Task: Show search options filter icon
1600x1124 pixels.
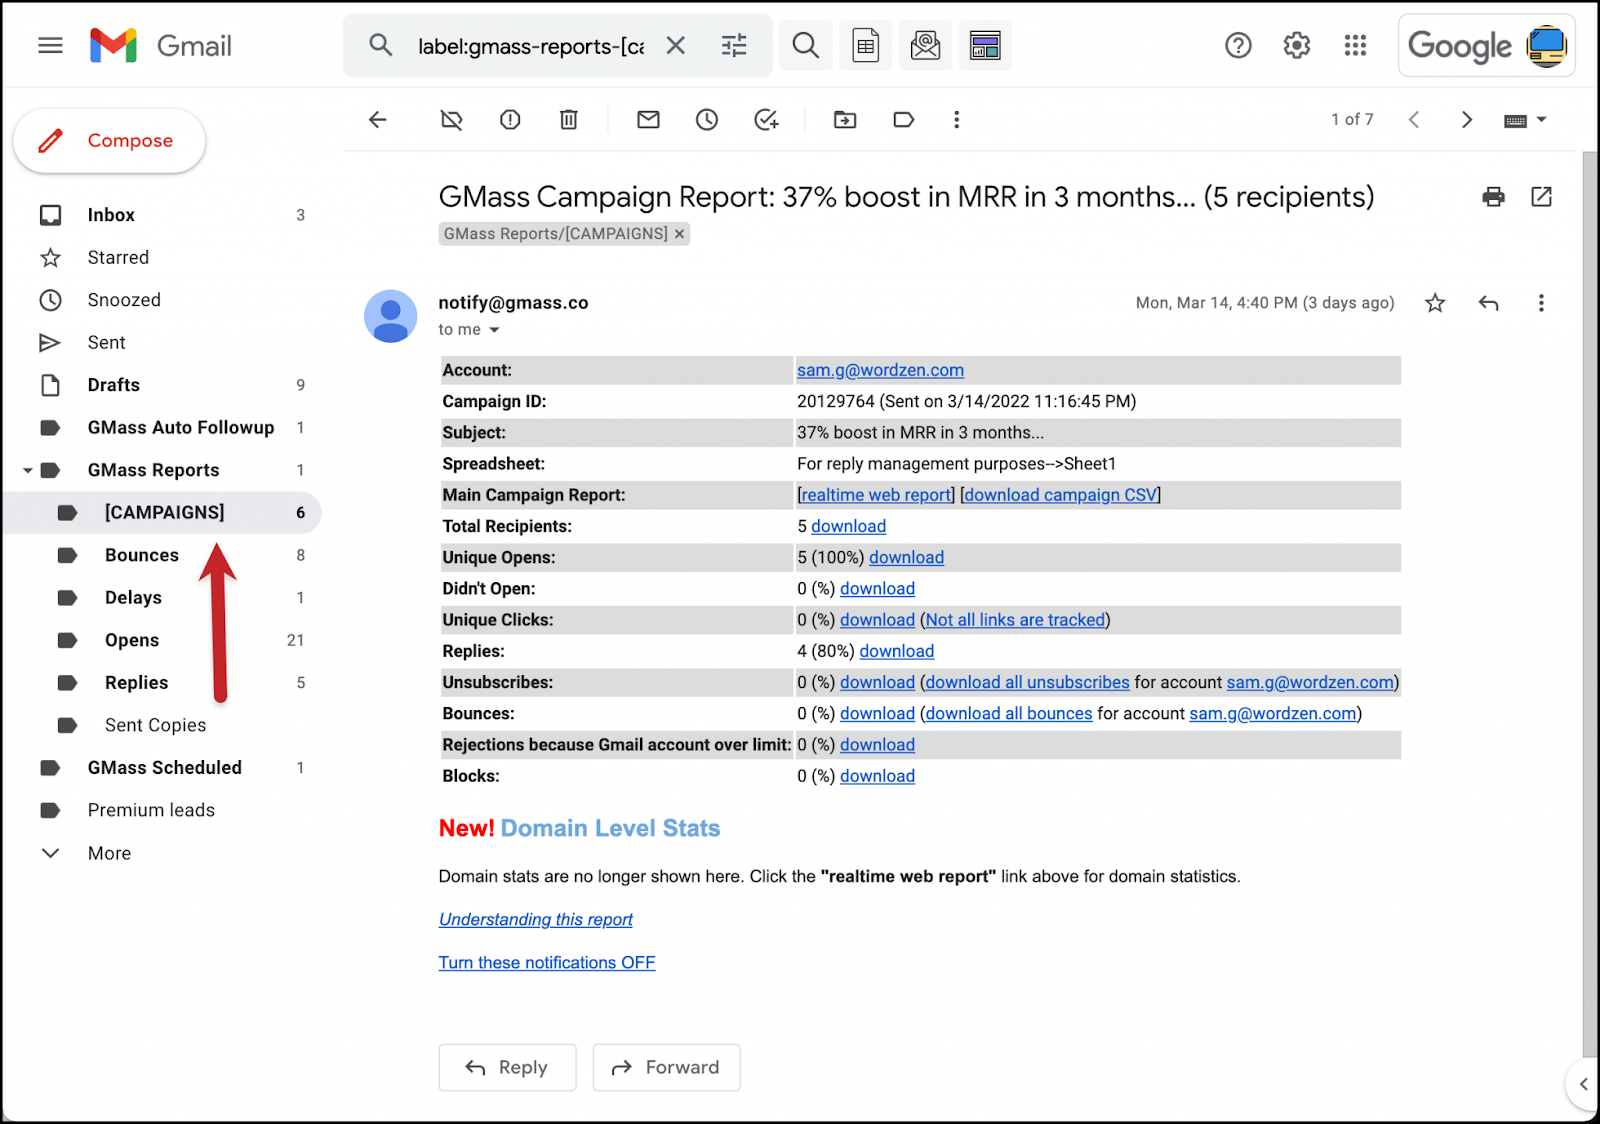Action: tap(734, 45)
